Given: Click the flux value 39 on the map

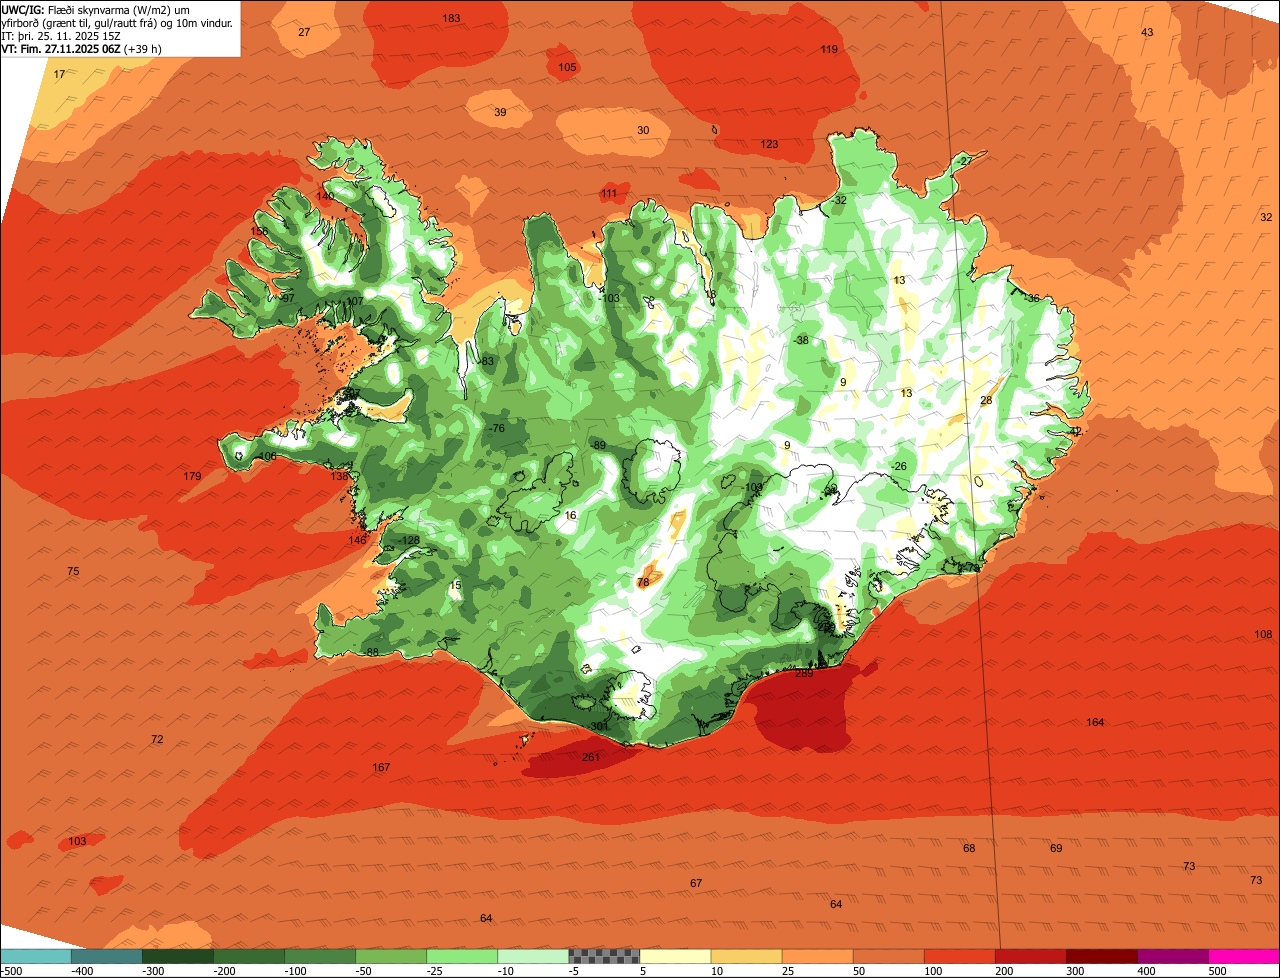Looking at the screenshot, I should (500, 112).
